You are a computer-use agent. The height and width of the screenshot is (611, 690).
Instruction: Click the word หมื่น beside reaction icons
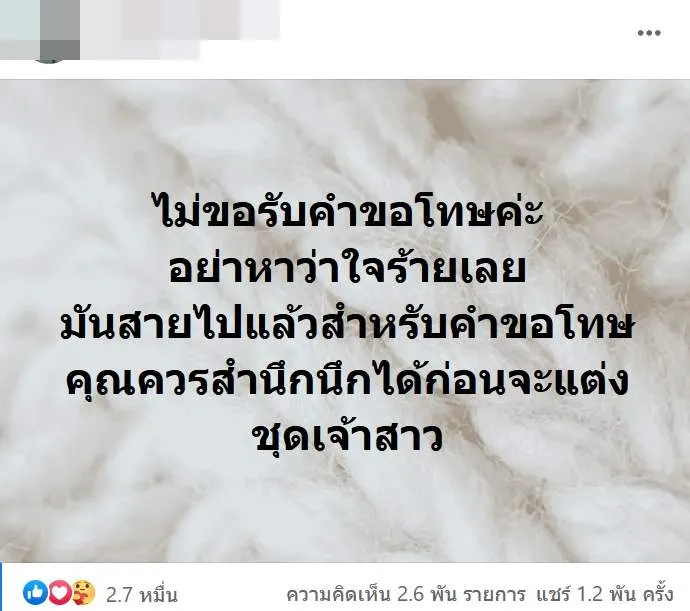pyautogui.click(x=158, y=596)
